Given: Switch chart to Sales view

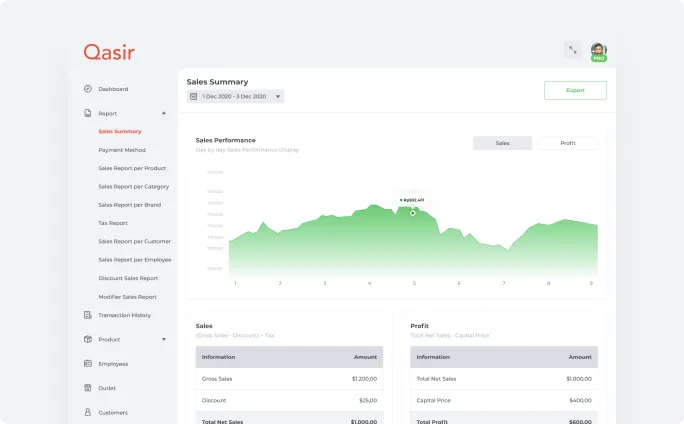Looking at the screenshot, I should point(502,143).
